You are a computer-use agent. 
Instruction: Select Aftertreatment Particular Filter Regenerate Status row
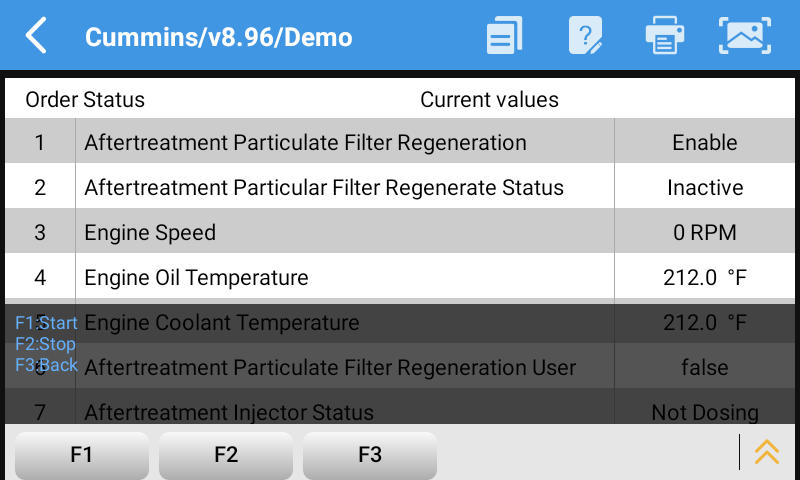324,188
